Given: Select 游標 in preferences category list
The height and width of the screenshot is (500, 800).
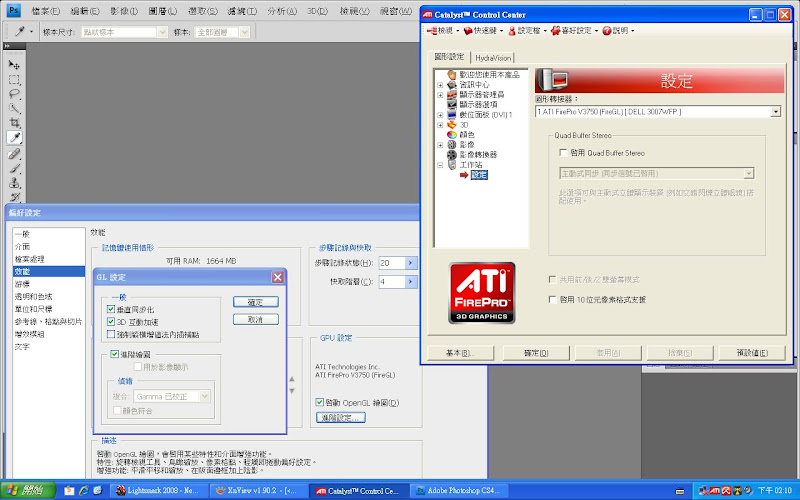Looking at the screenshot, I should [x=48, y=284].
